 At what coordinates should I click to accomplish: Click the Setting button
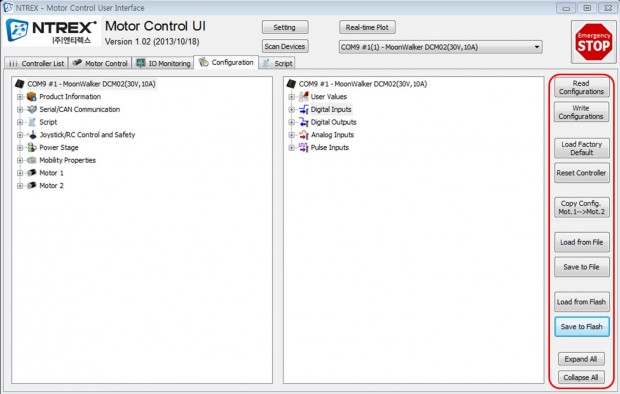click(285, 27)
